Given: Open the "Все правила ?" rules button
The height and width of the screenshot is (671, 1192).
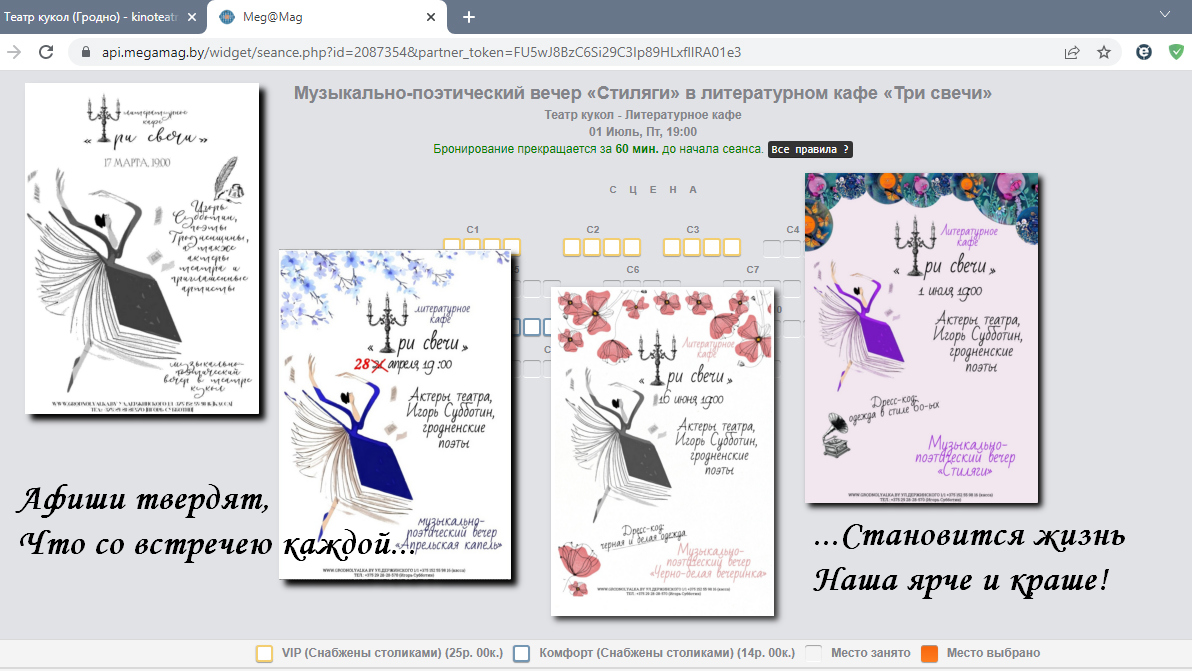Looking at the screenshot, I should 810,149.
